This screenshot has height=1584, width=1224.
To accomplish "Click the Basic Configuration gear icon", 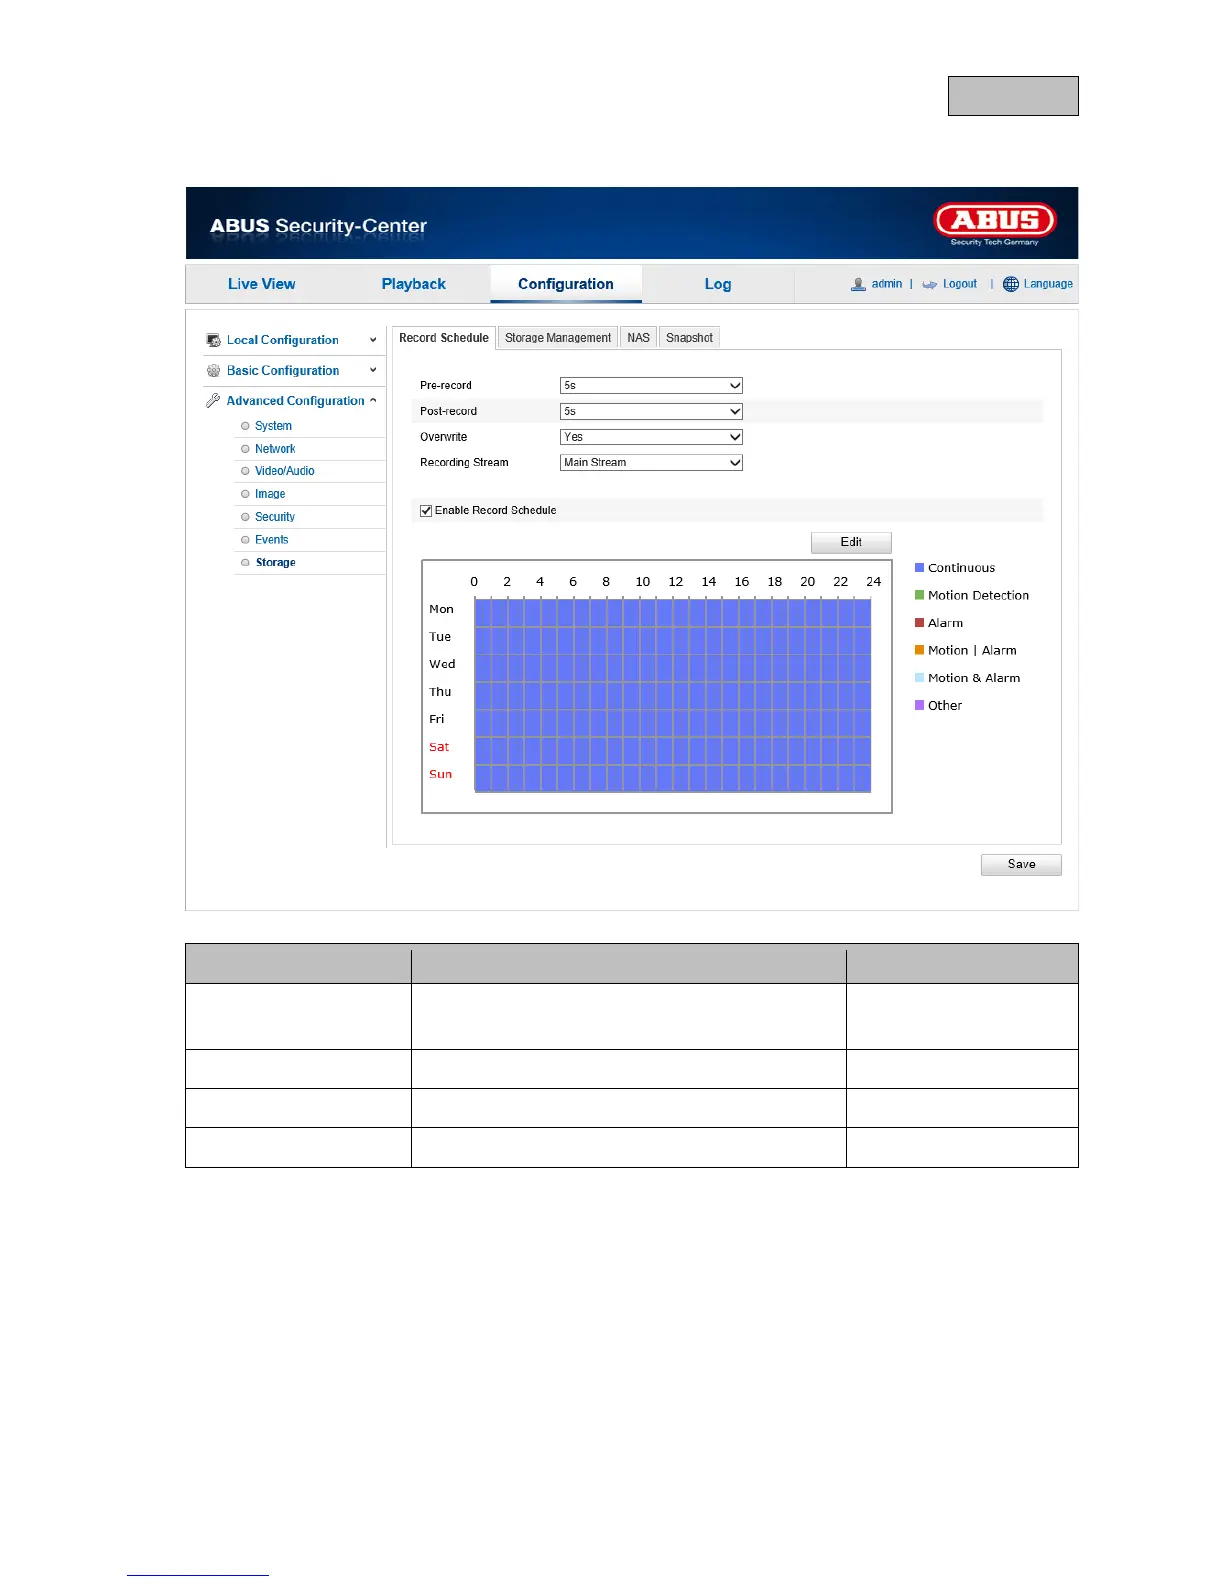I will click(x=213, y=370).
